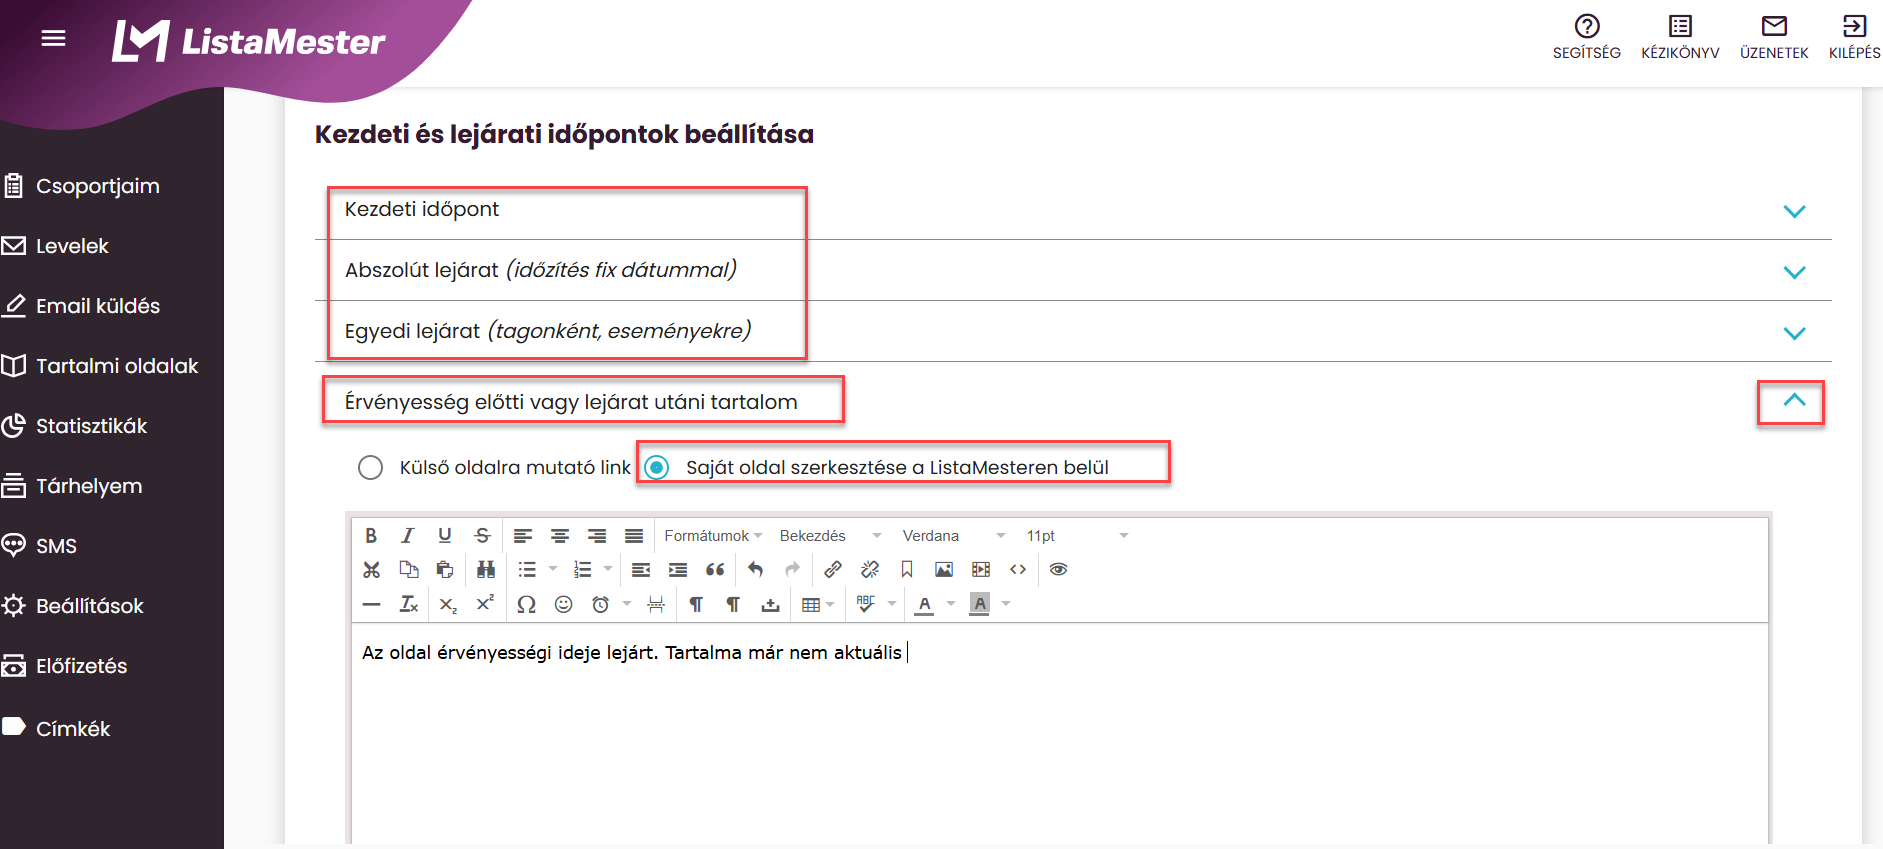
Task: Open the Bekezdés paragraph style dropdown
Action: tap(831, 536)
